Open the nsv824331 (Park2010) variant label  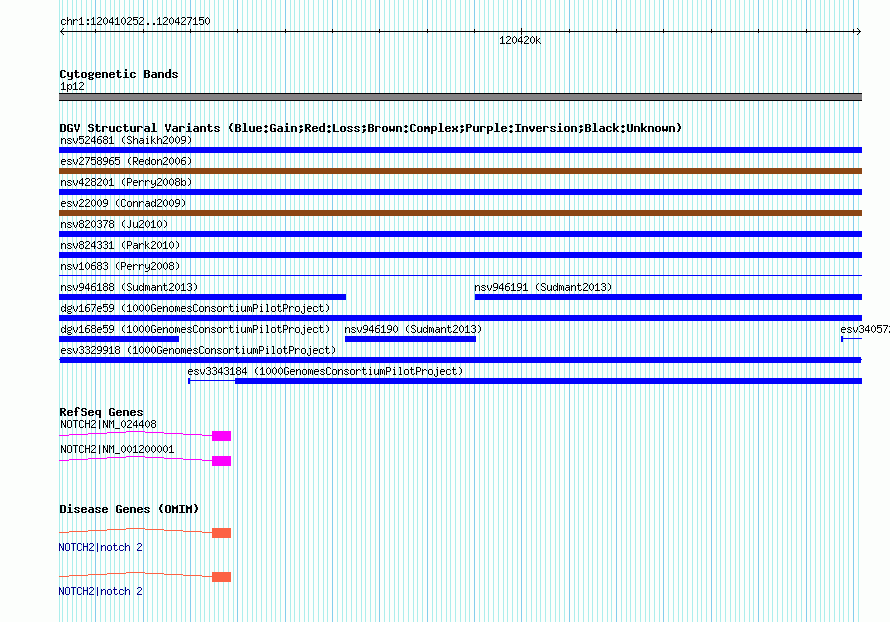(x=120, y=245)
